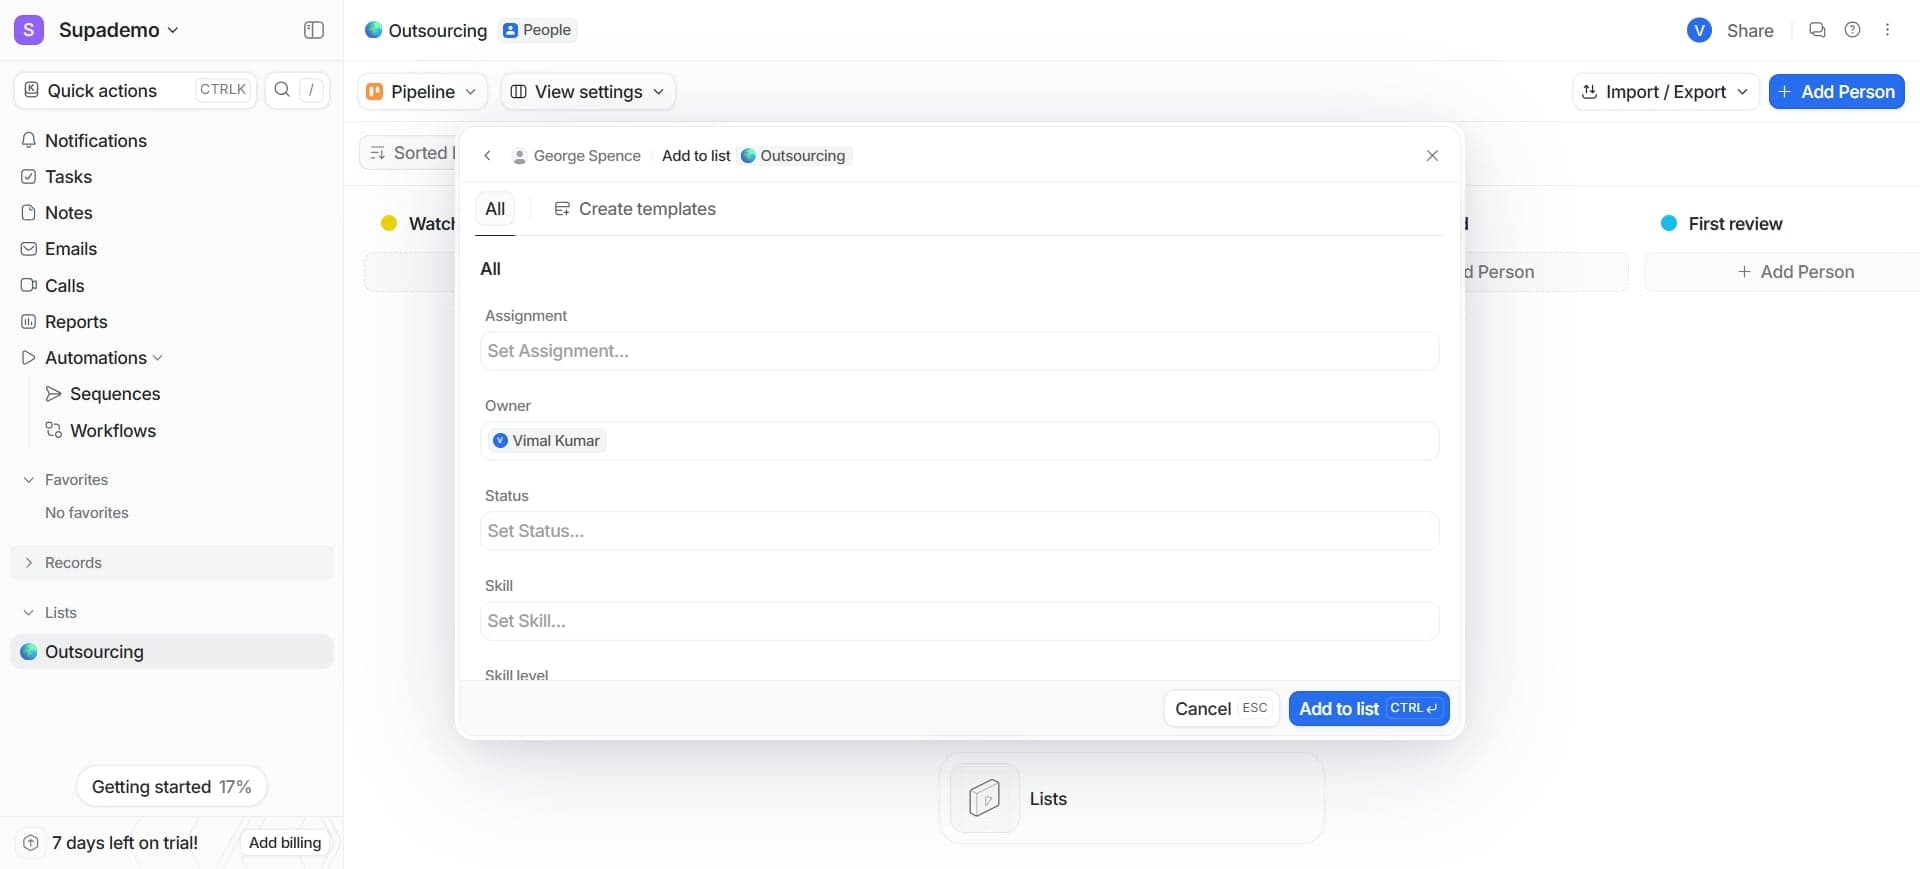1920x869 pixels.
Task: Click the Owner field with Vimal Kumar
Action: click(959, 441)
